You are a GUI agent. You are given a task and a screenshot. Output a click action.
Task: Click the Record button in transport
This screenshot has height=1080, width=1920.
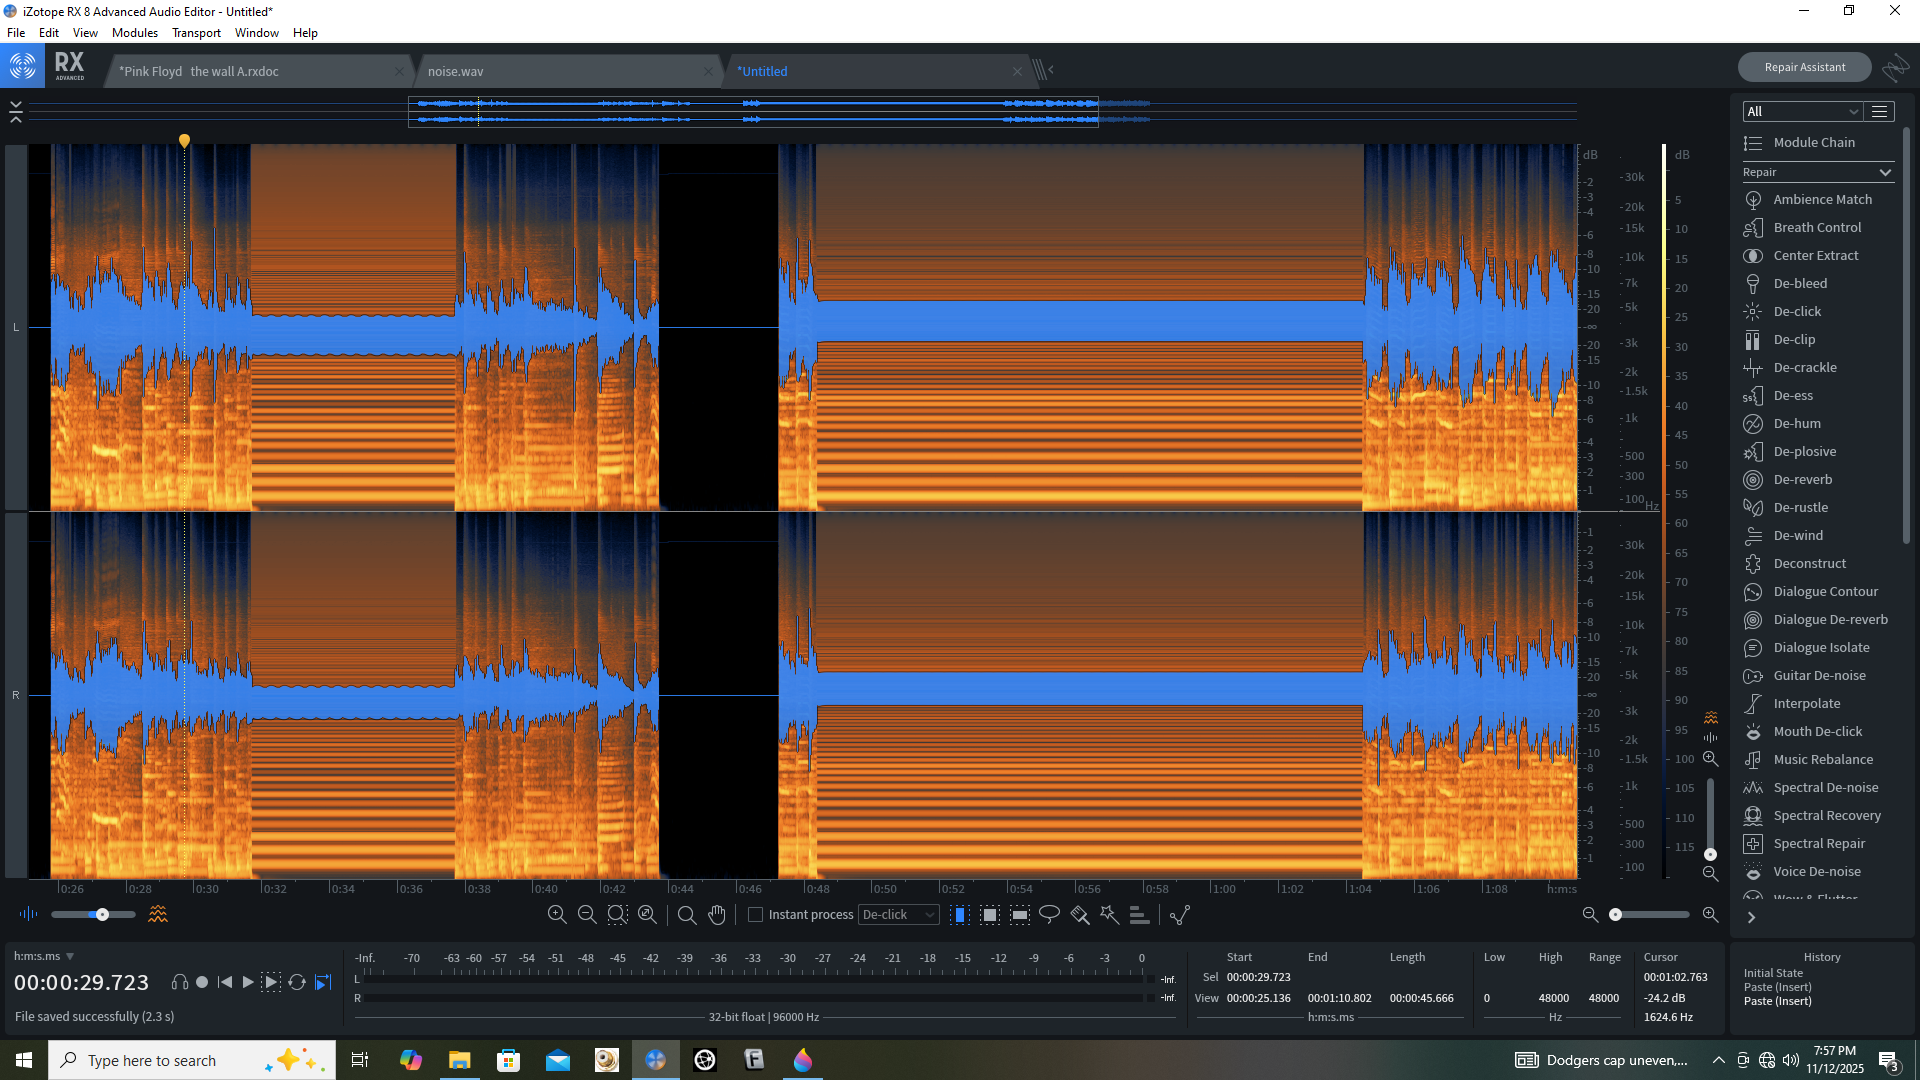click(x=202, y=982)
